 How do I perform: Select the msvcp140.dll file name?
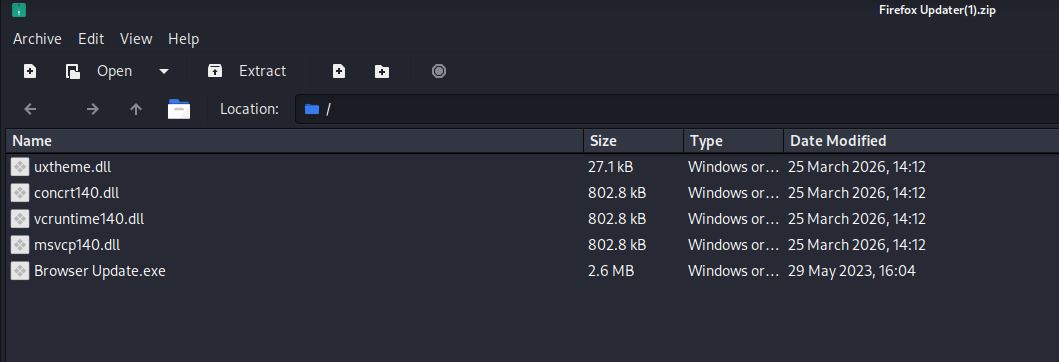(77, 244)
